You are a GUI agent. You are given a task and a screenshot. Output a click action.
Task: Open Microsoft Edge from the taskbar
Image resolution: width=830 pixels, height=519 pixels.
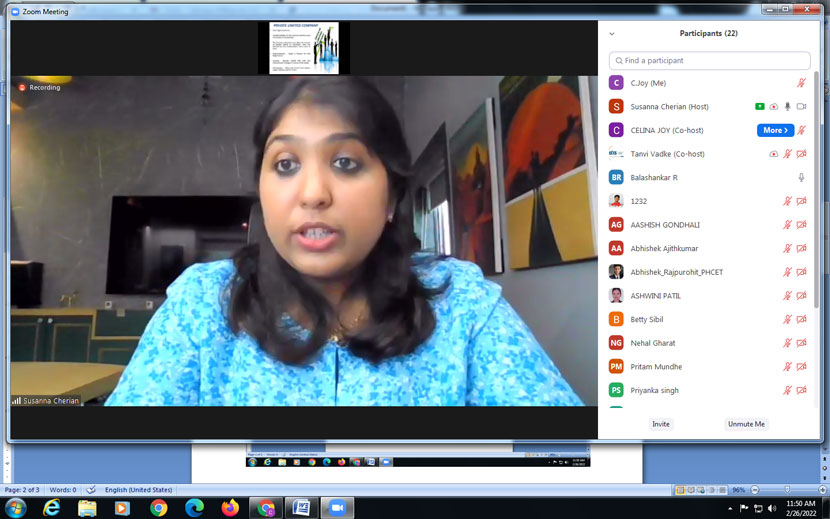click(194, 508)
